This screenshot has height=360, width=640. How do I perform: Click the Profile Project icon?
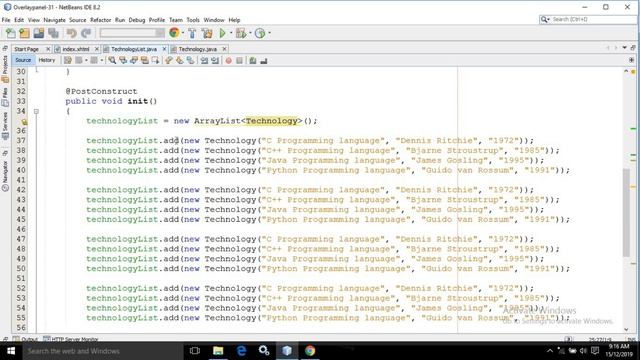coord(260,33)
